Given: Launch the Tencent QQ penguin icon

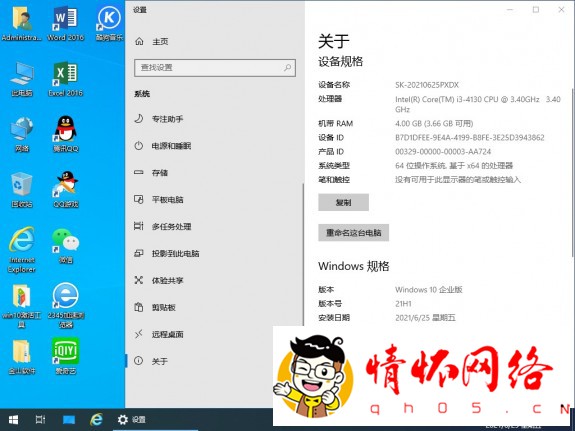Looking at the screenshot, I should [66, 134].
